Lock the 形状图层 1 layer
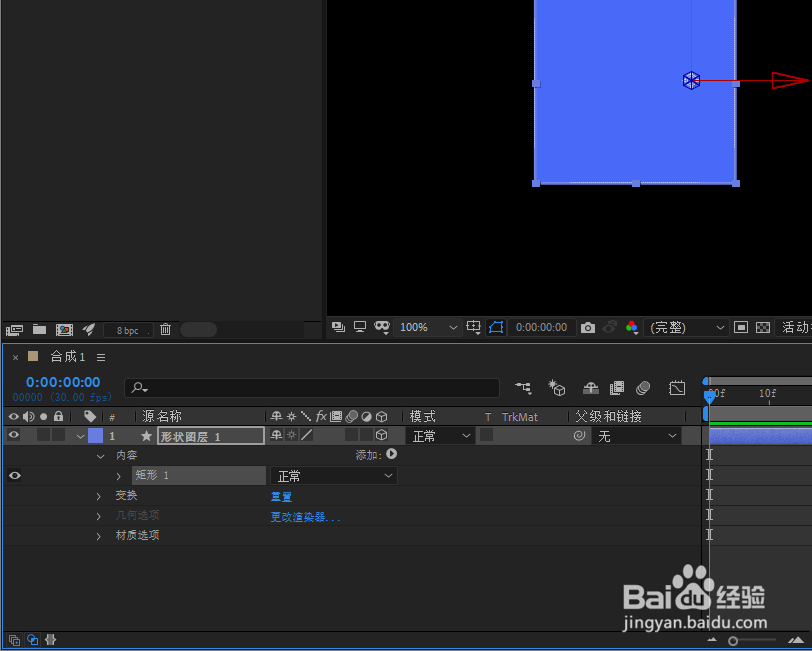Screen dimensions: 812x651 point(58,435)
